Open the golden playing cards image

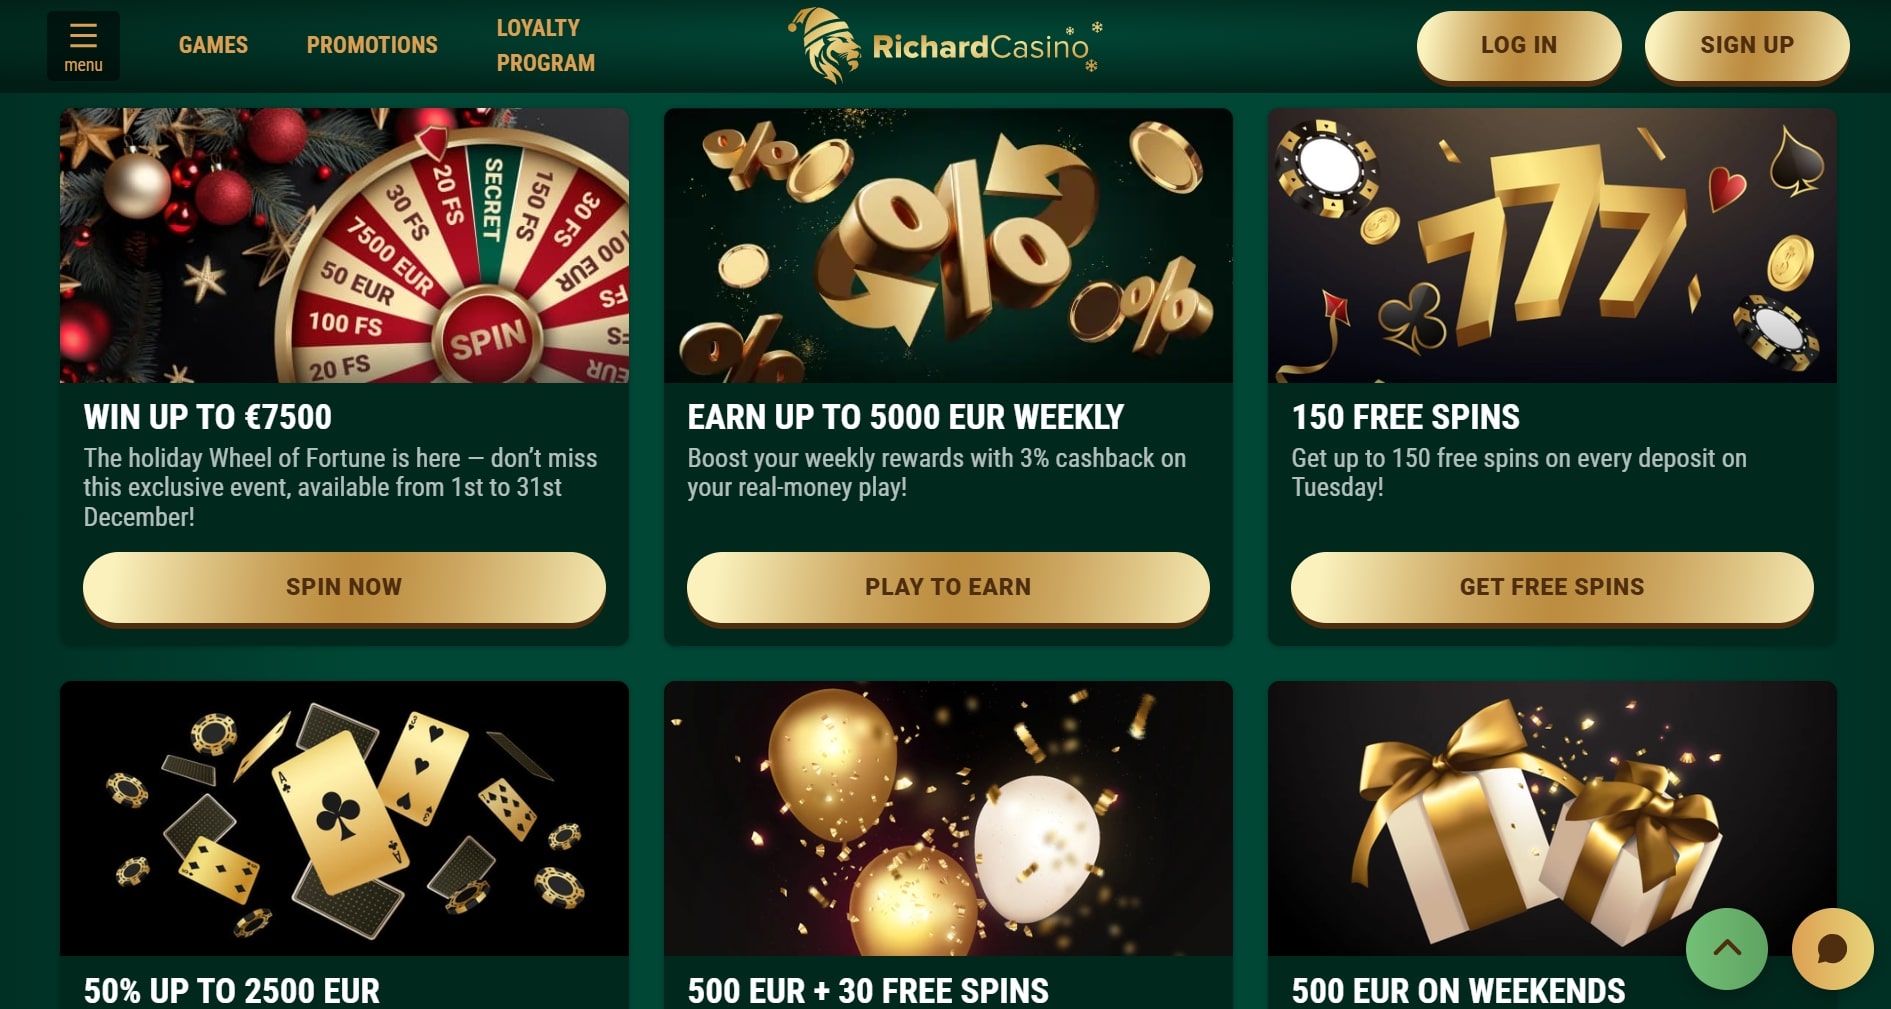[344, 818]
